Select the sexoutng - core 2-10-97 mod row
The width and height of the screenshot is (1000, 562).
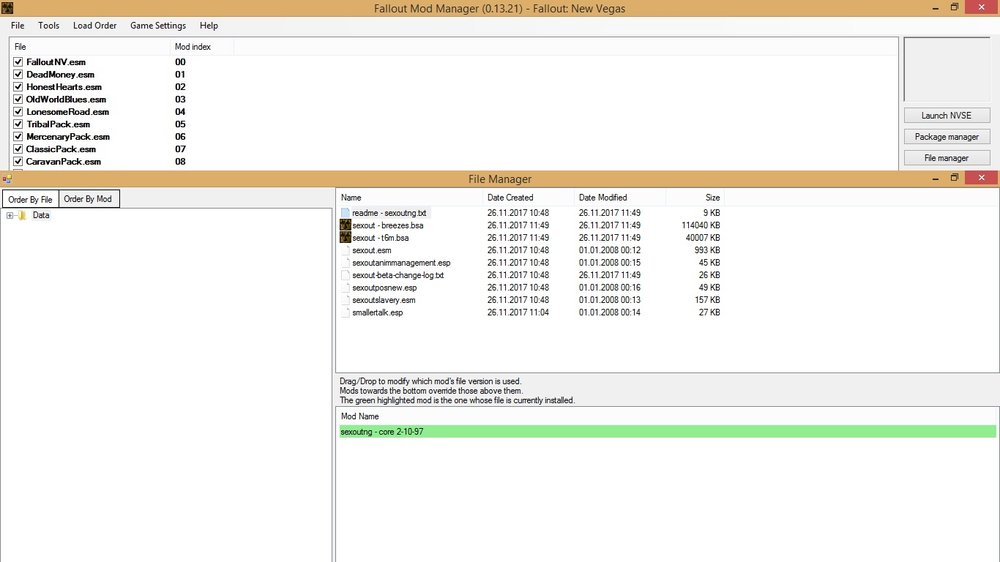point(667,432)
